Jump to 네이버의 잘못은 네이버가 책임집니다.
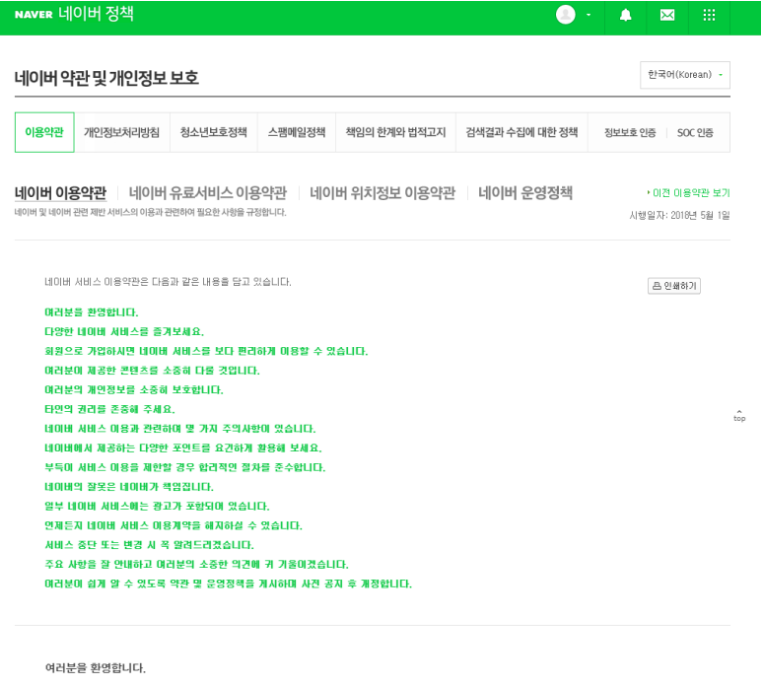Viewport: 761px width, 678px height. pyautogui.click(x=129, y=487)
